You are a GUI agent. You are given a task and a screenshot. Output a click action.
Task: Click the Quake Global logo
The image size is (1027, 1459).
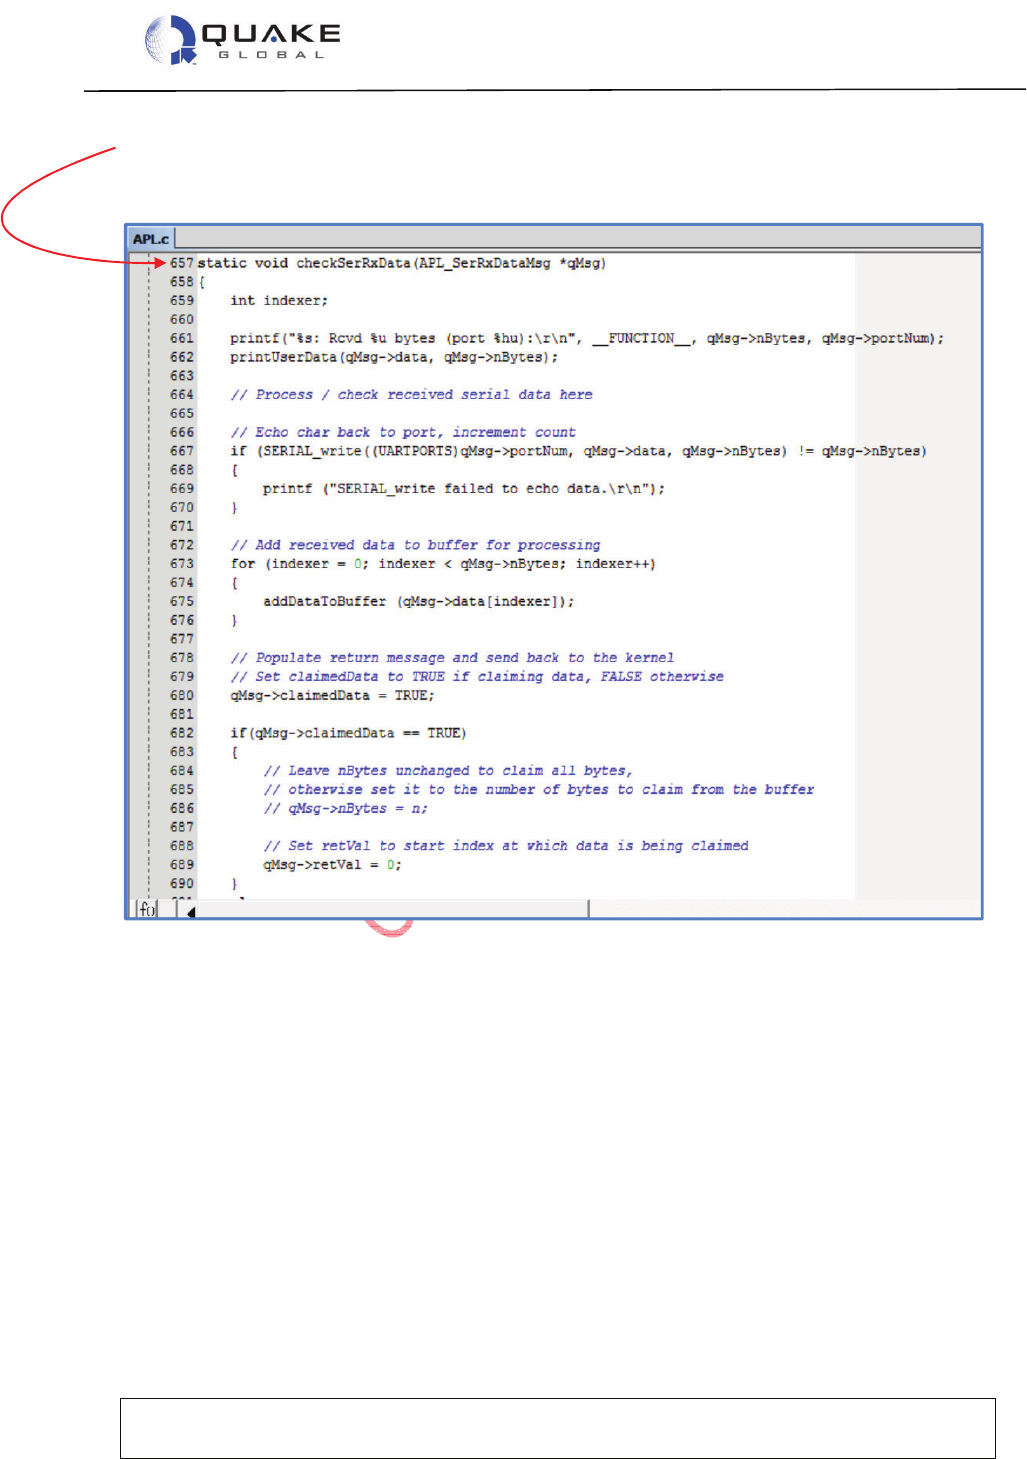click(244, 41)
